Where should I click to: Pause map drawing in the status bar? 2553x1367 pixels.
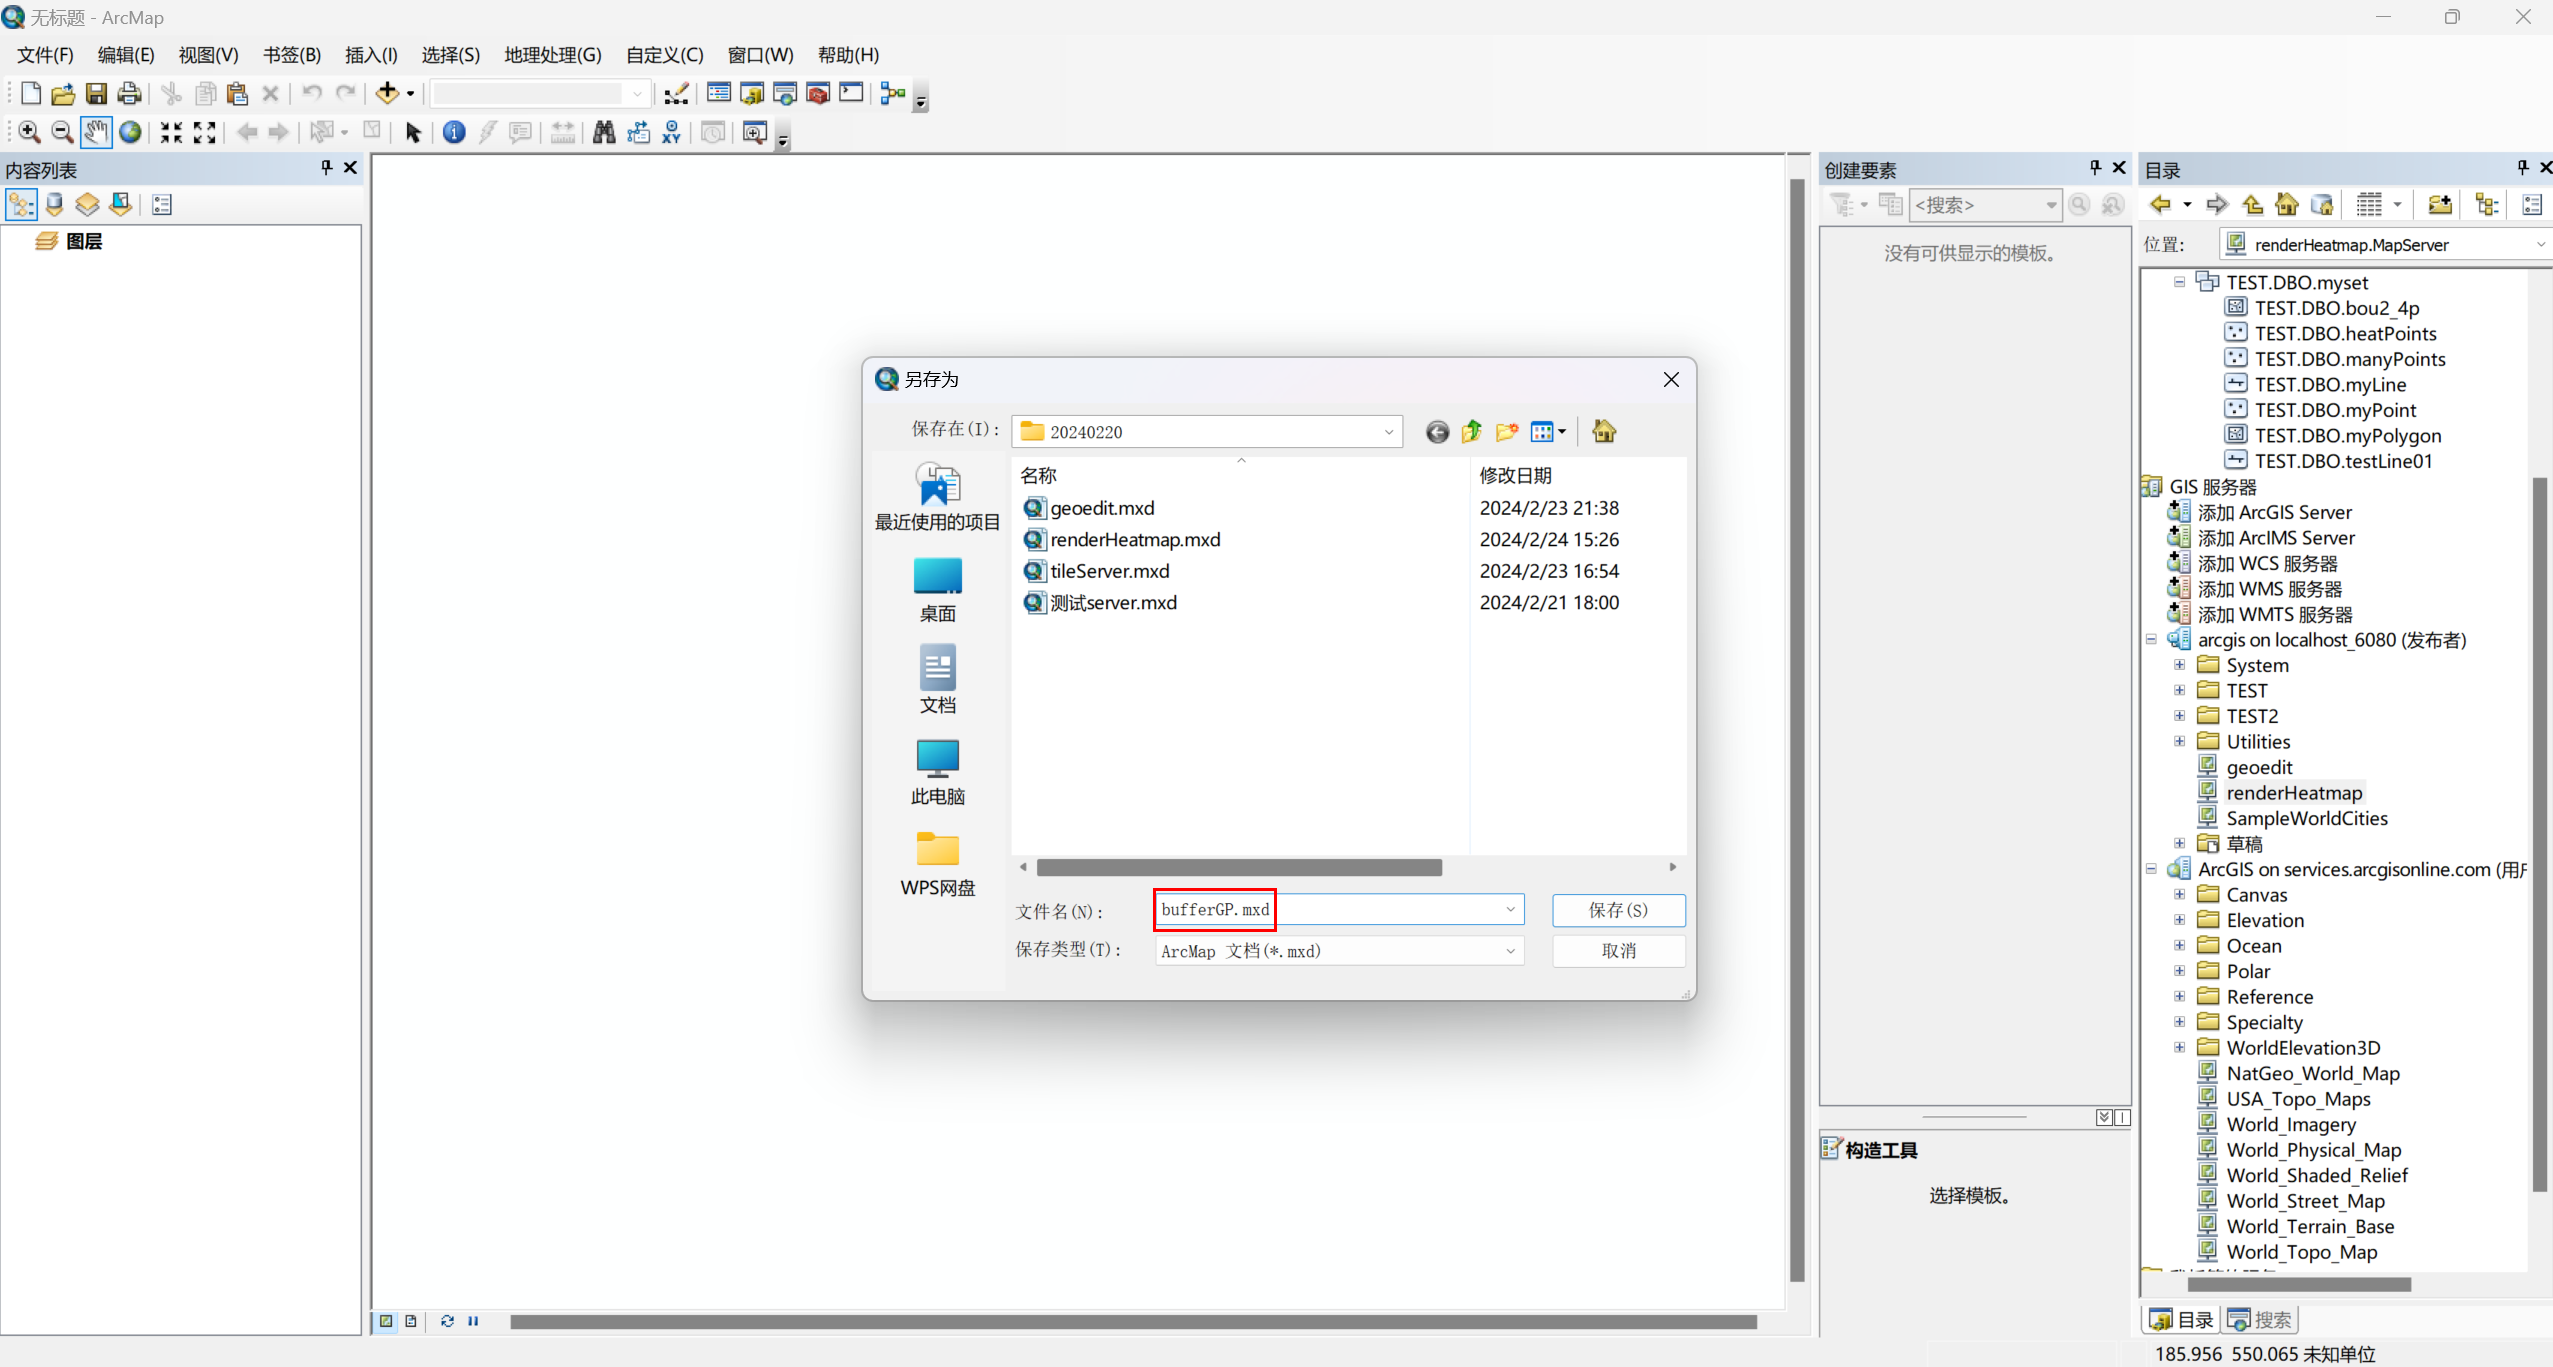(x=473, y=1321)
